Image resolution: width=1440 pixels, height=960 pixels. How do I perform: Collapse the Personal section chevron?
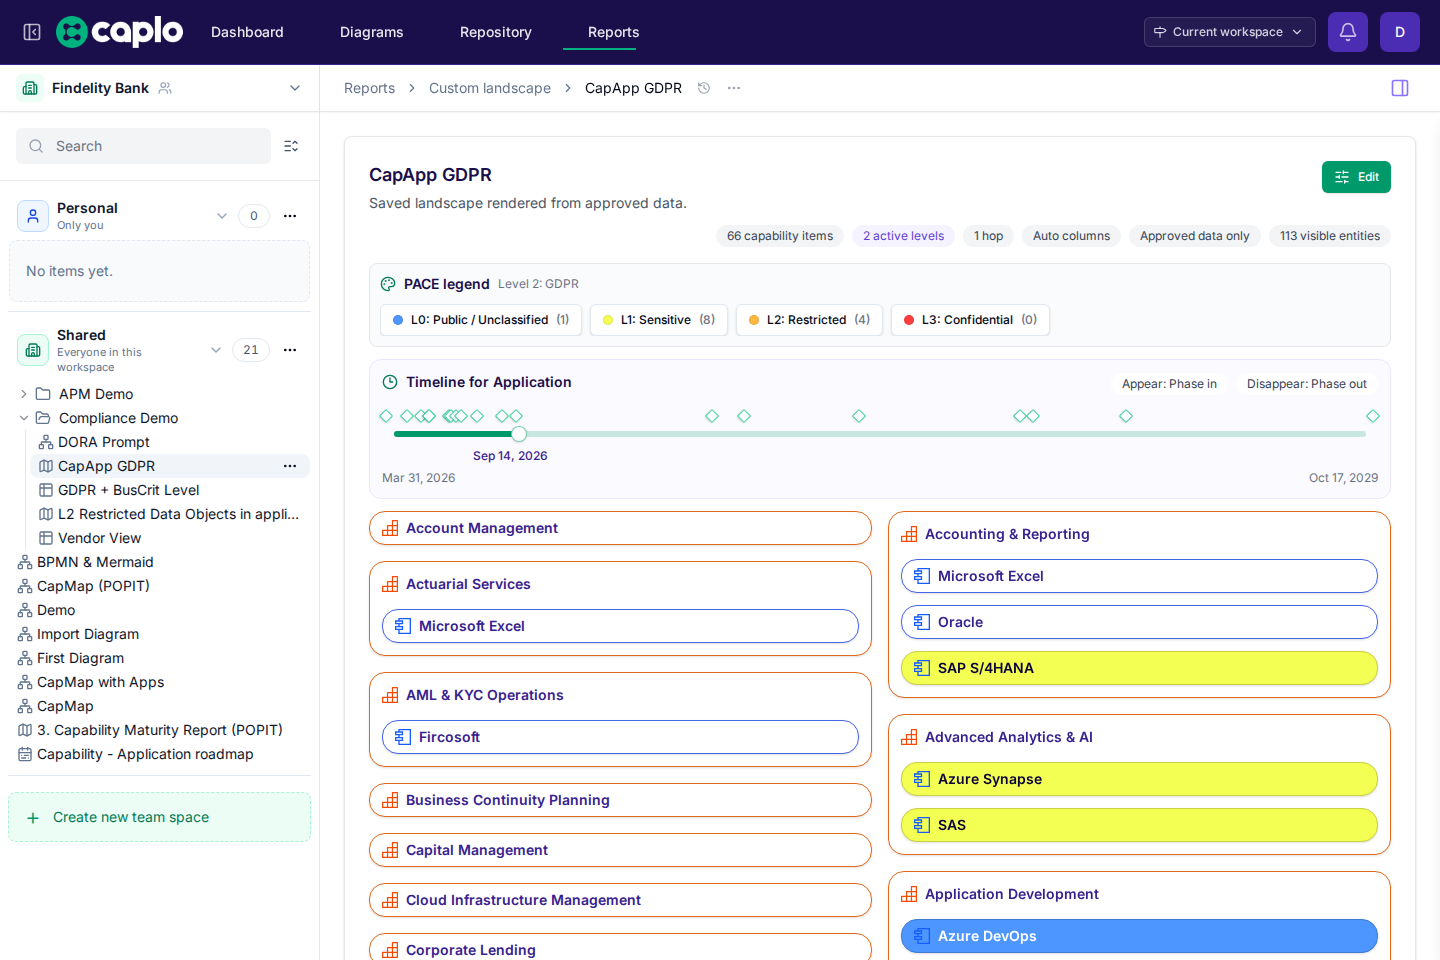222,216
